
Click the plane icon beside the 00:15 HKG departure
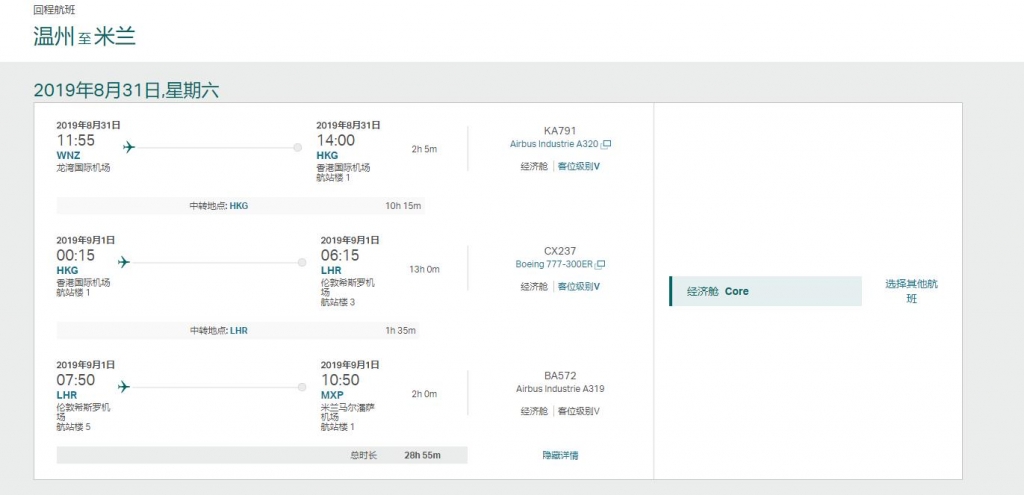124,262
